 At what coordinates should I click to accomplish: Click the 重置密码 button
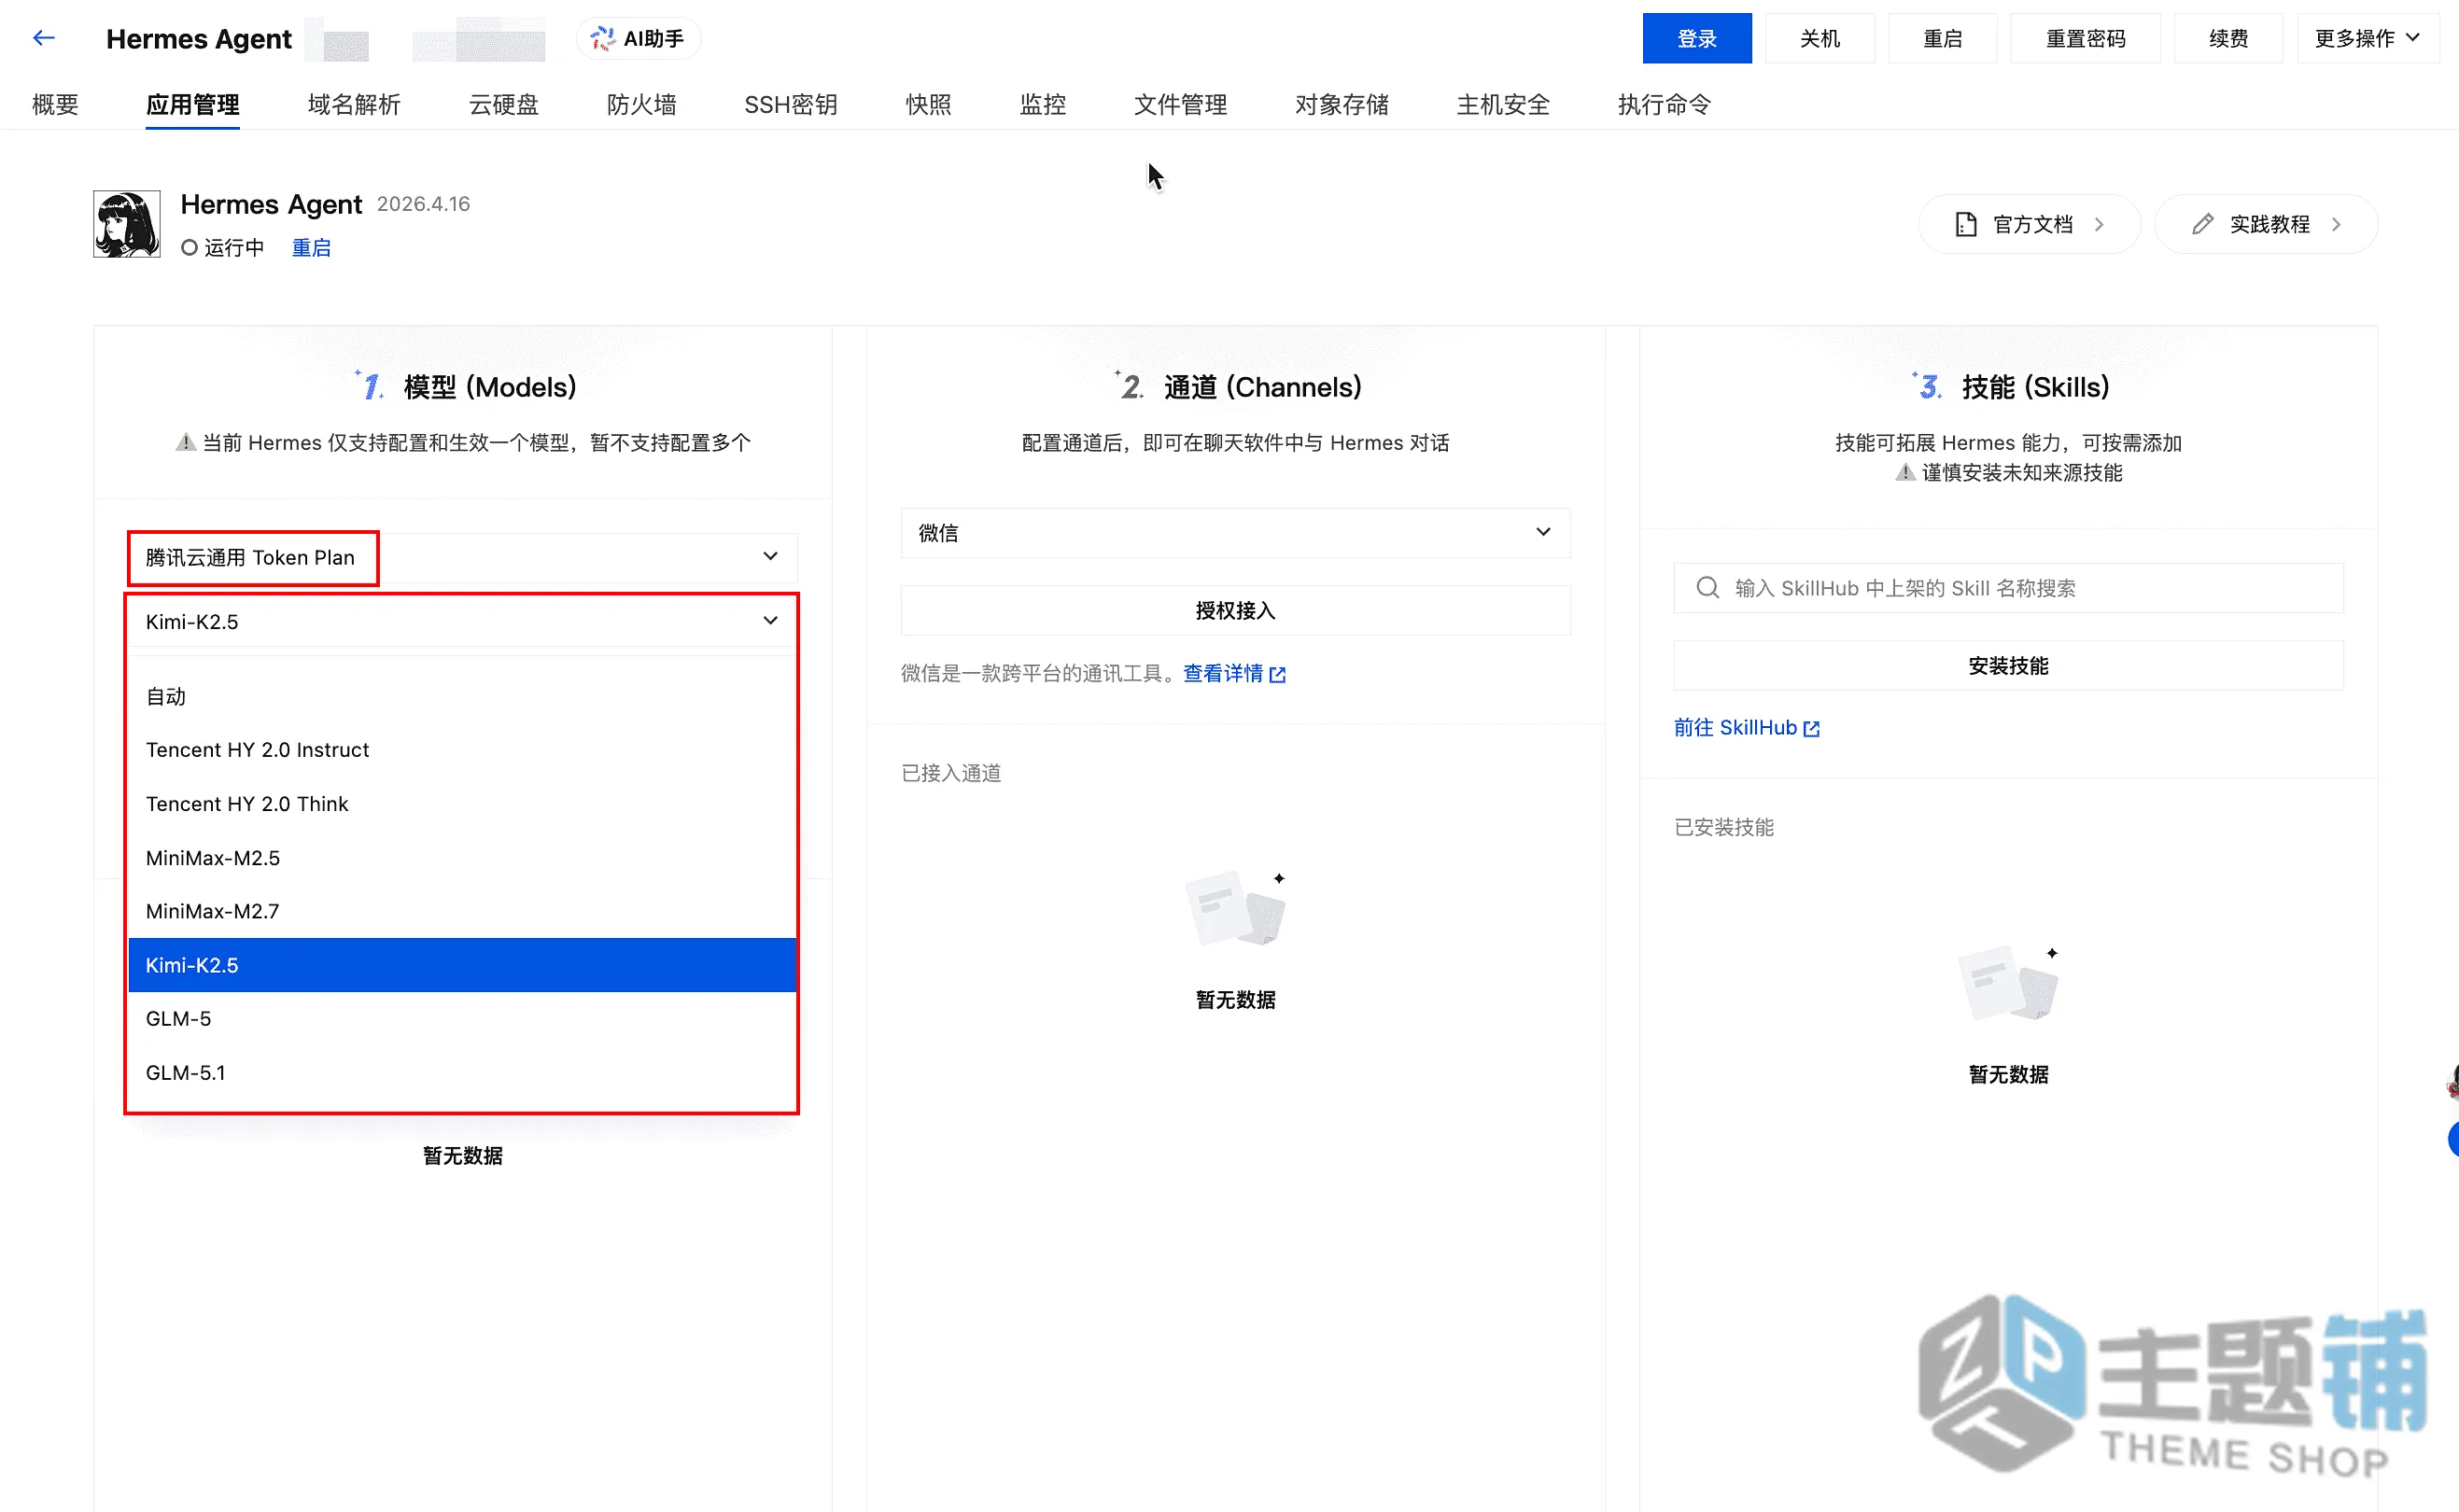pyautogui.click(x=2084, y=38)
